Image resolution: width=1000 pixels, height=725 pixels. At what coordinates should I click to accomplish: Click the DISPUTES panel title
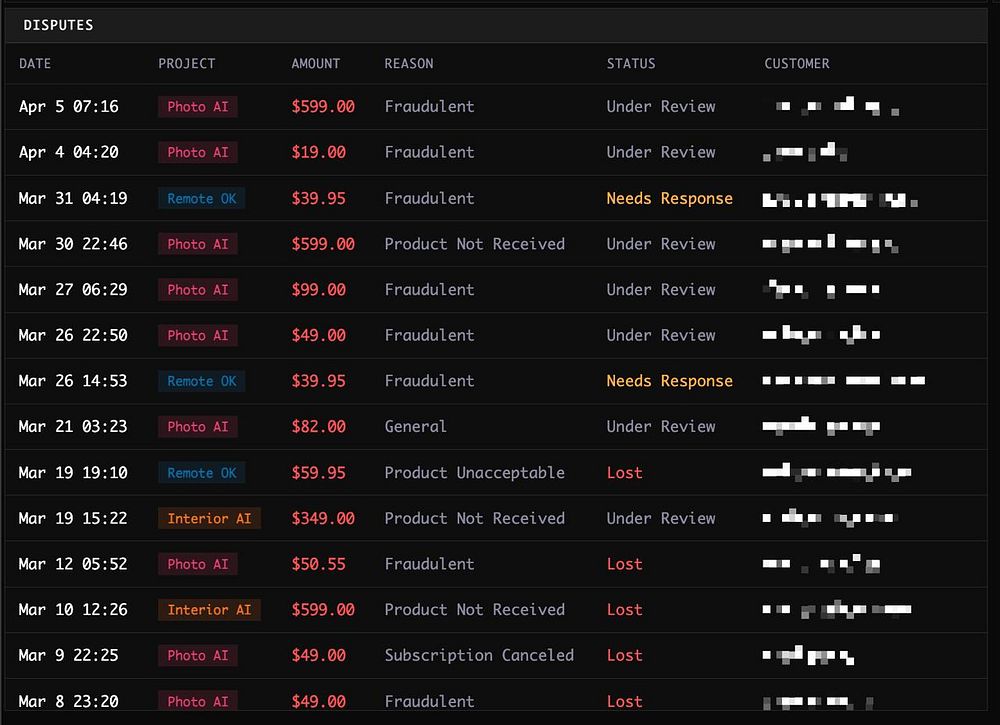pos(58,25)
